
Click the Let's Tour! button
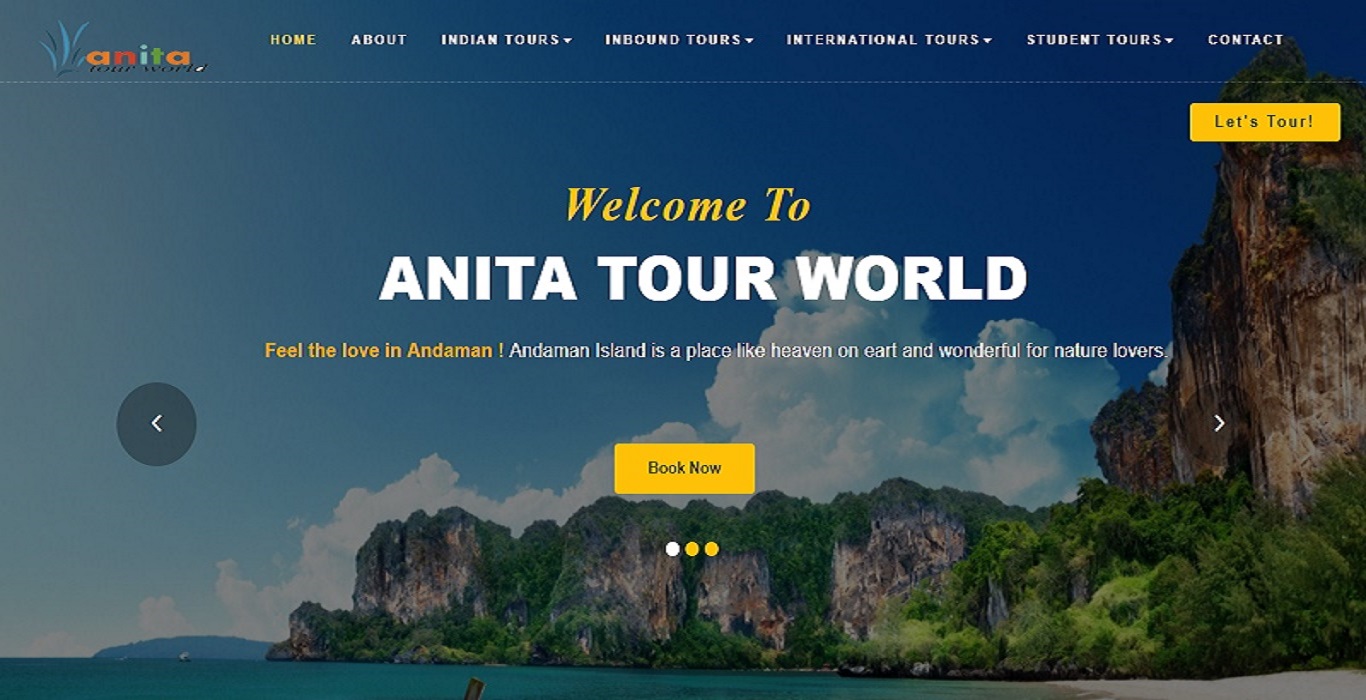(x=1265, y=122)
